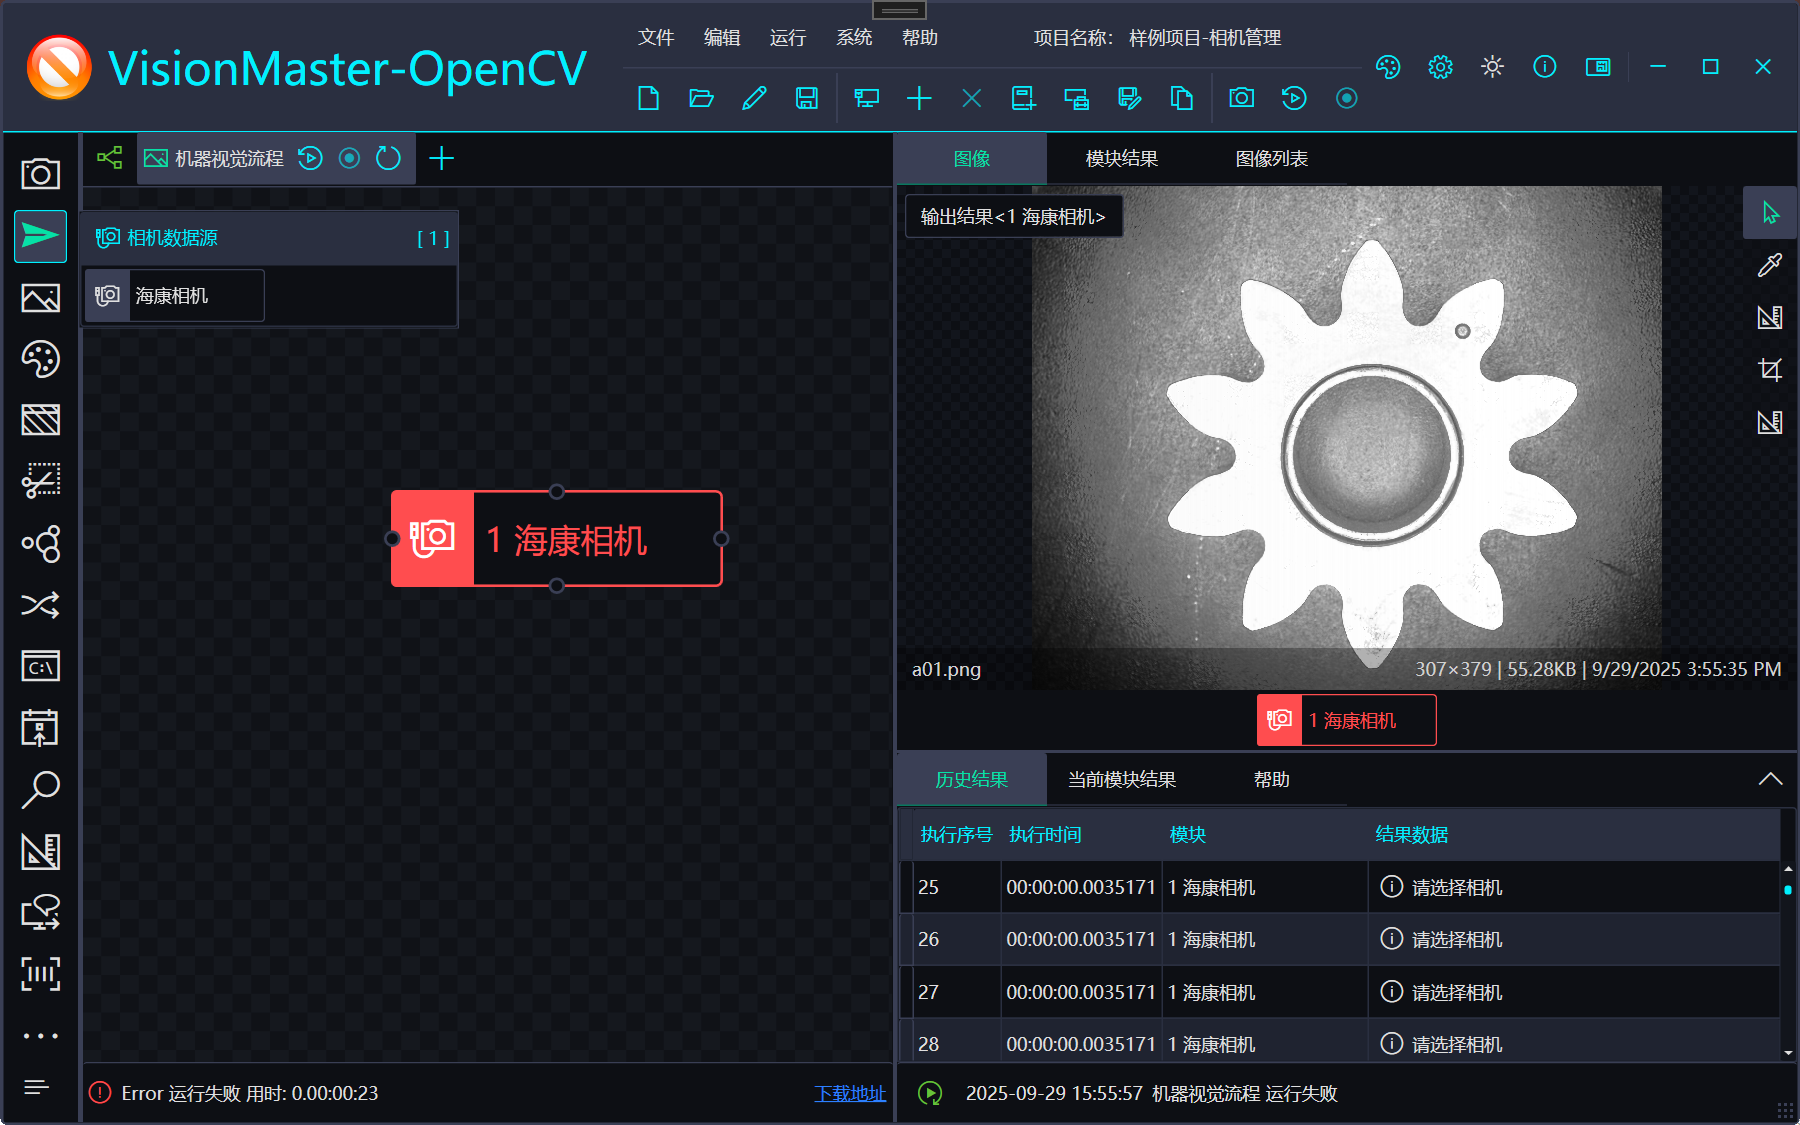This screenshot has width=1800, height=1125.
Task: Switch to the 当前模块结果 tab
Action: coord(1122,780)
